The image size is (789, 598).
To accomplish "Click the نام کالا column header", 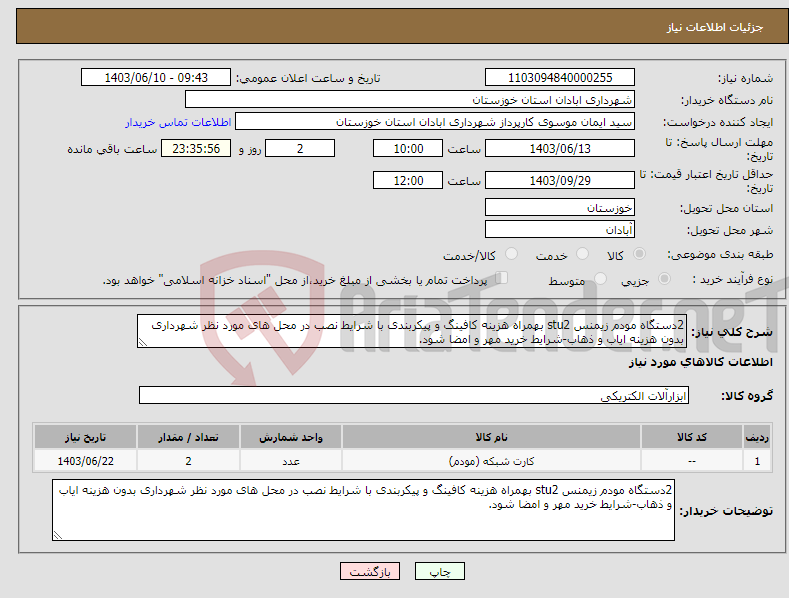I will 491,437.
